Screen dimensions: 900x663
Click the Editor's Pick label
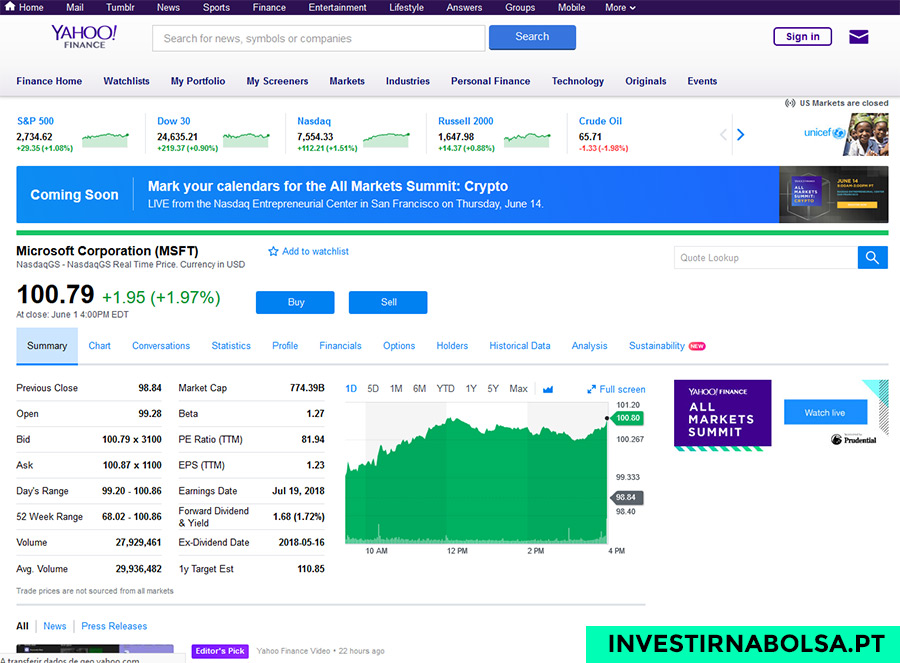(x=220, y=651)
